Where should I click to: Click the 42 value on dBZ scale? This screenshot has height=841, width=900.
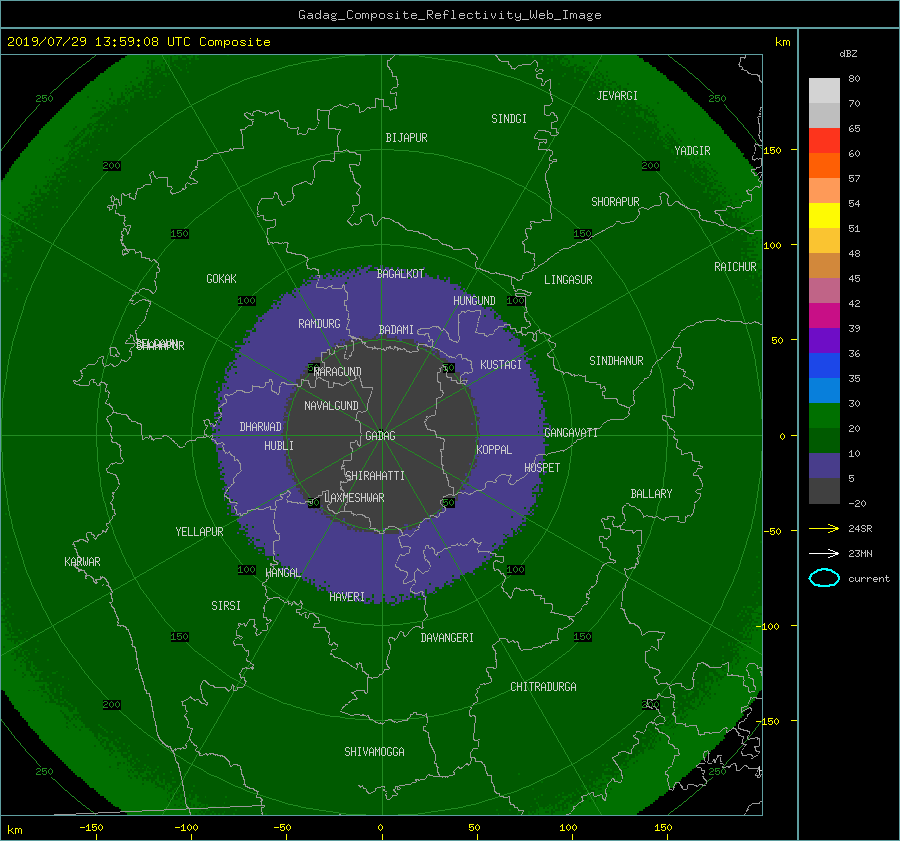(854, 304)
